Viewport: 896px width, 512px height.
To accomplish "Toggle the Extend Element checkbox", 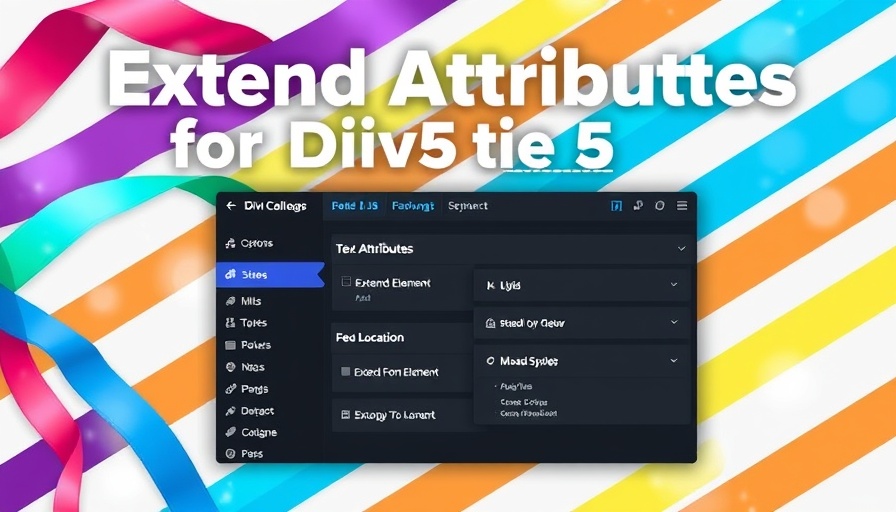I will pos(346,281).
